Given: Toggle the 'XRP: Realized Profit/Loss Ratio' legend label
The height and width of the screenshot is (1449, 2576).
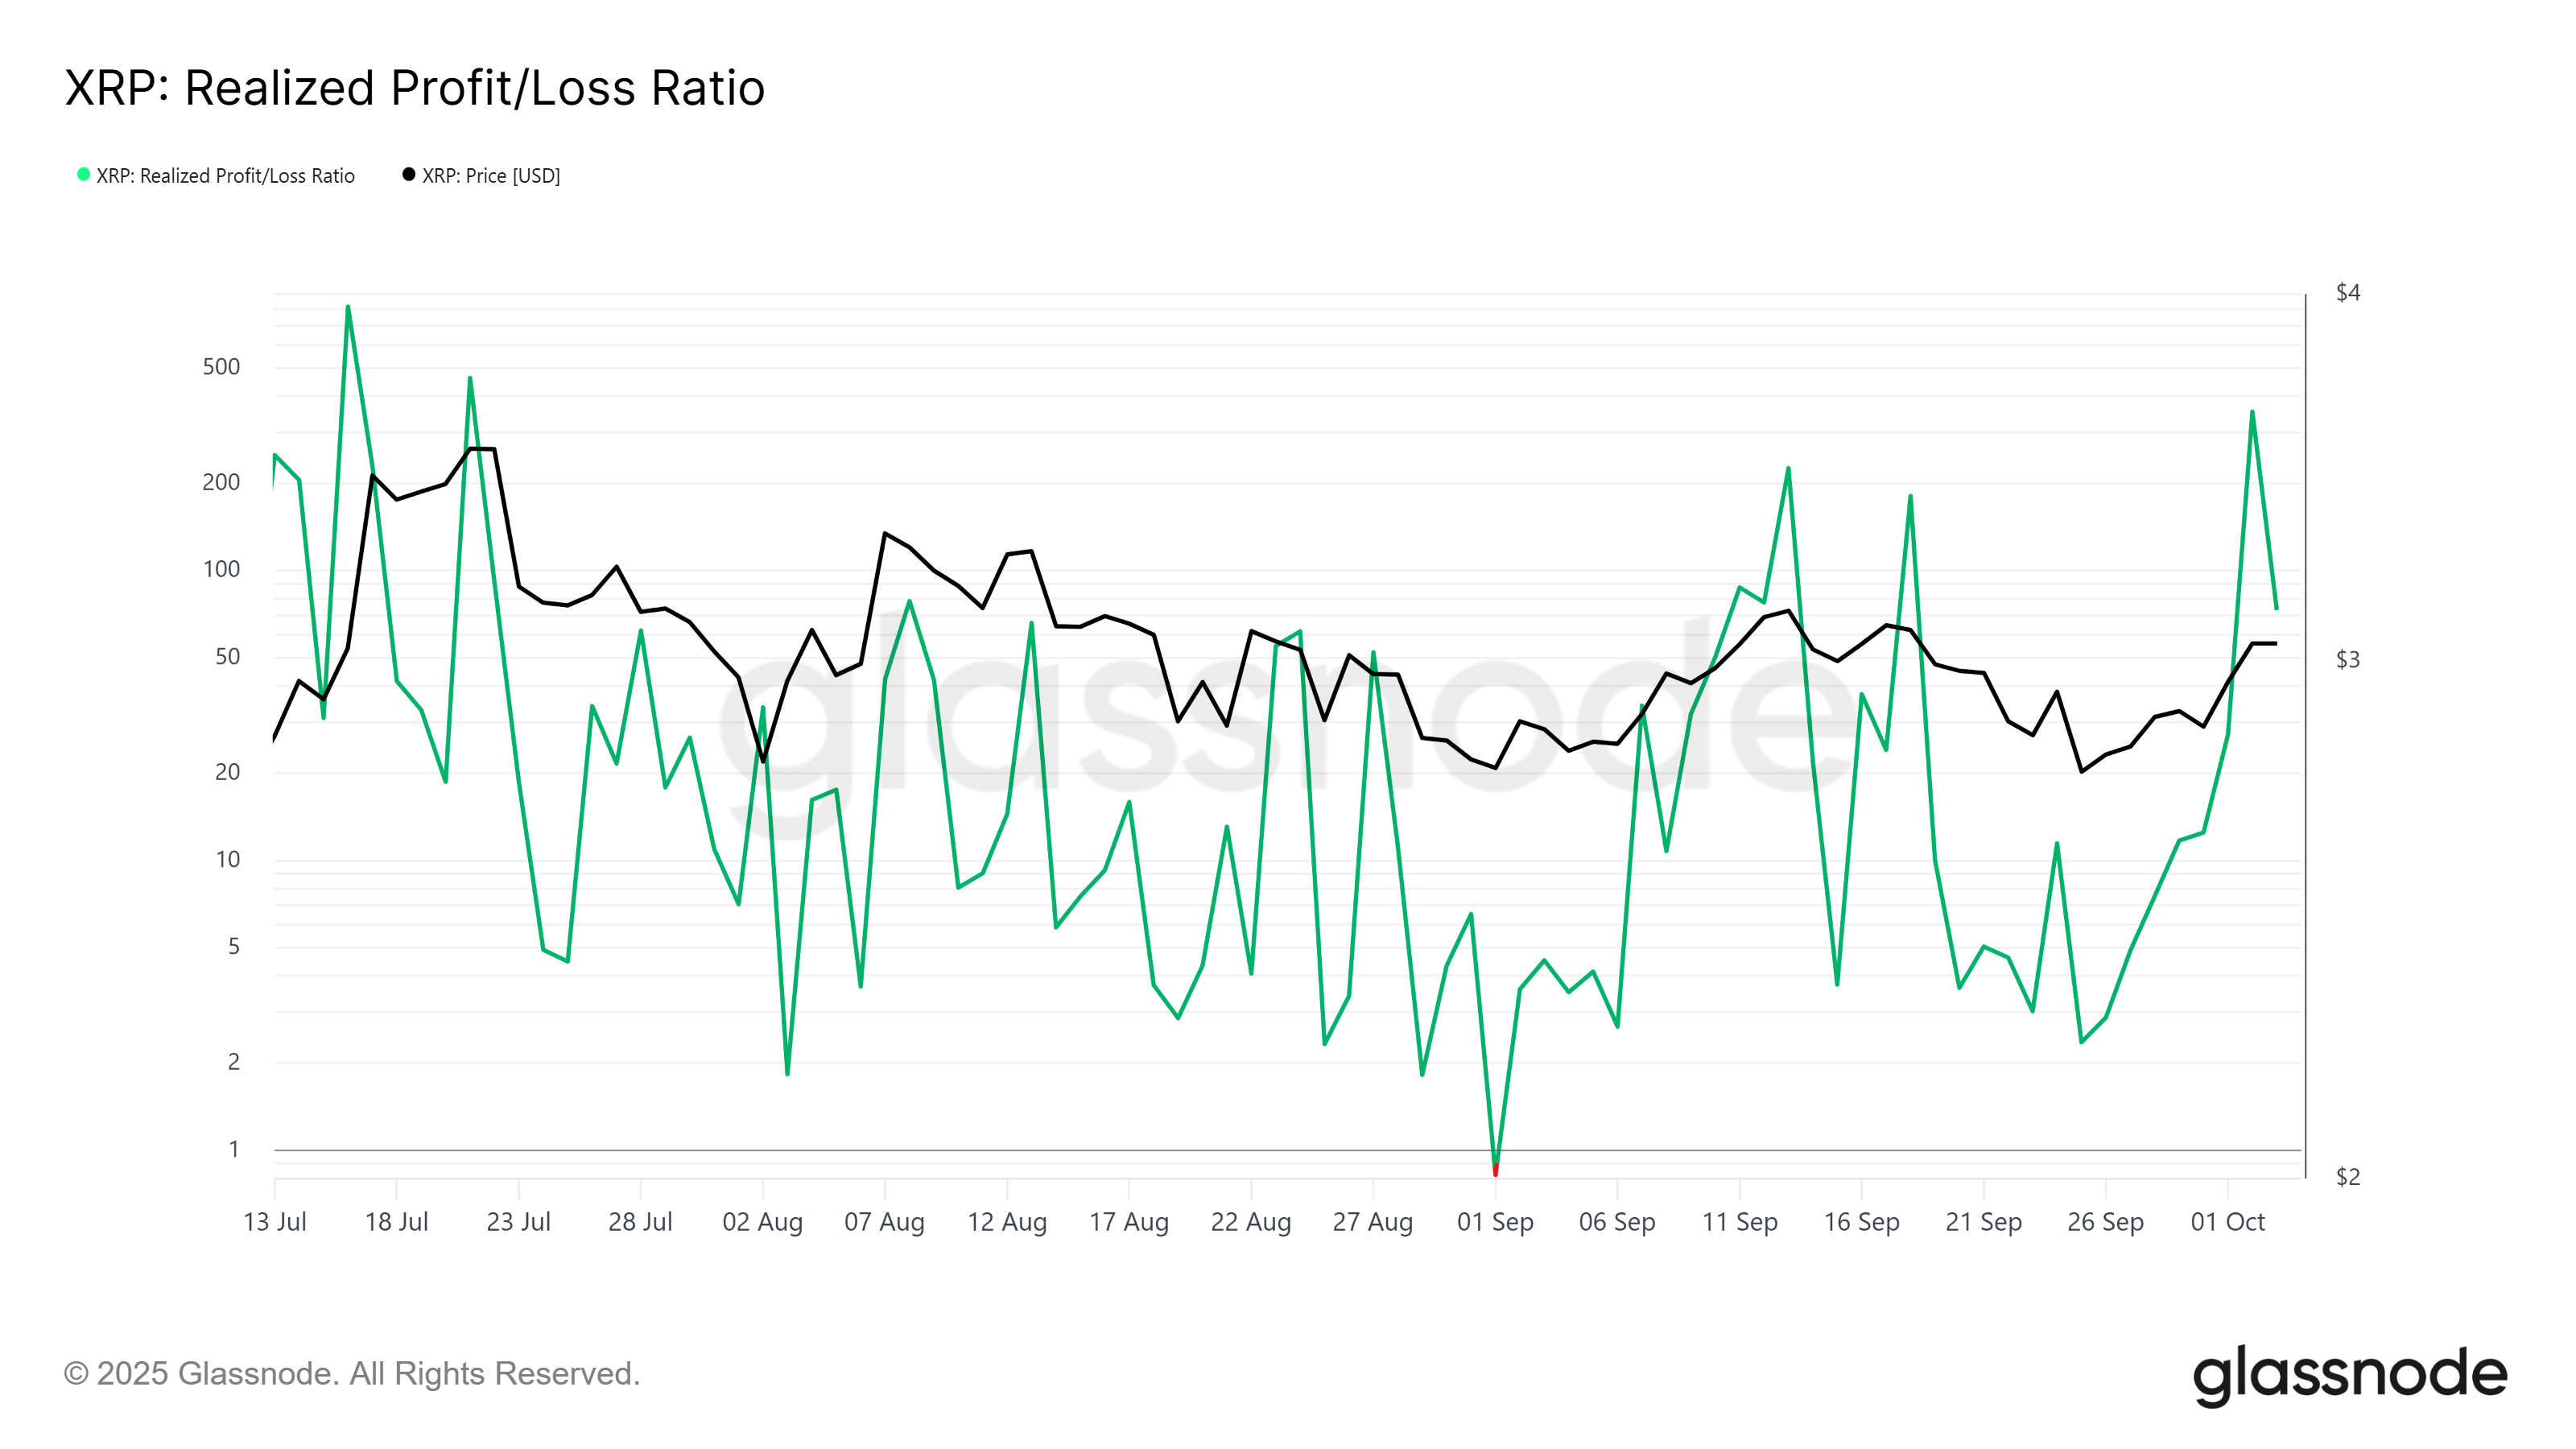Looking at the screenshot, I should (225, 176).
